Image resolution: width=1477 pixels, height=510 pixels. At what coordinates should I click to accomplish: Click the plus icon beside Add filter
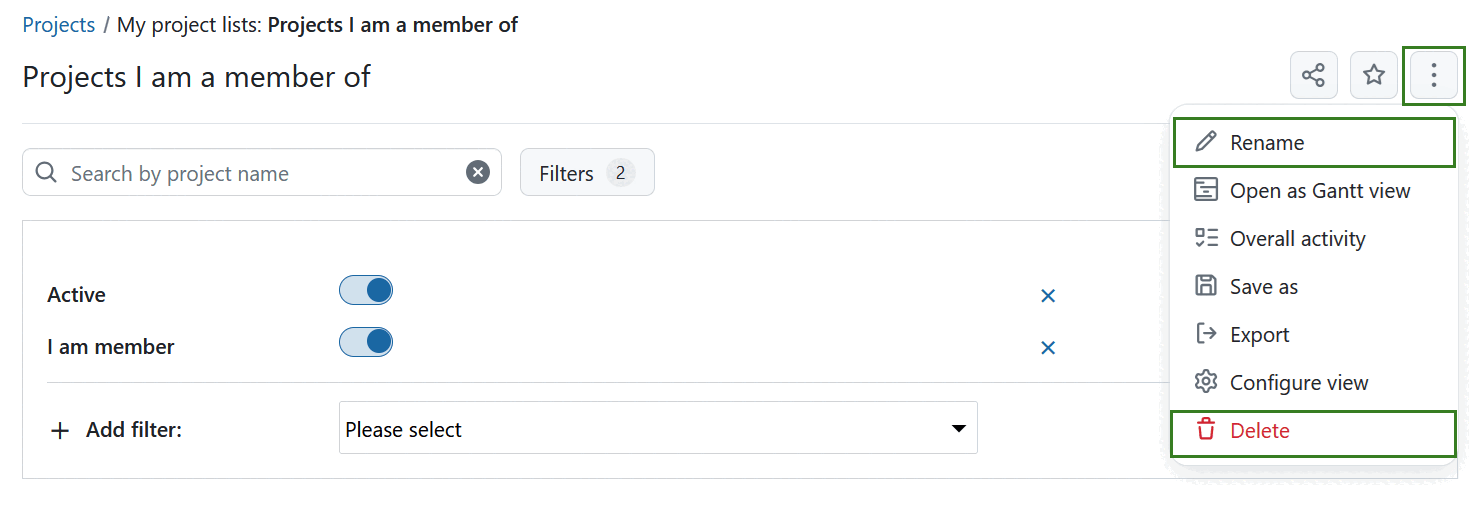(60, 431)
